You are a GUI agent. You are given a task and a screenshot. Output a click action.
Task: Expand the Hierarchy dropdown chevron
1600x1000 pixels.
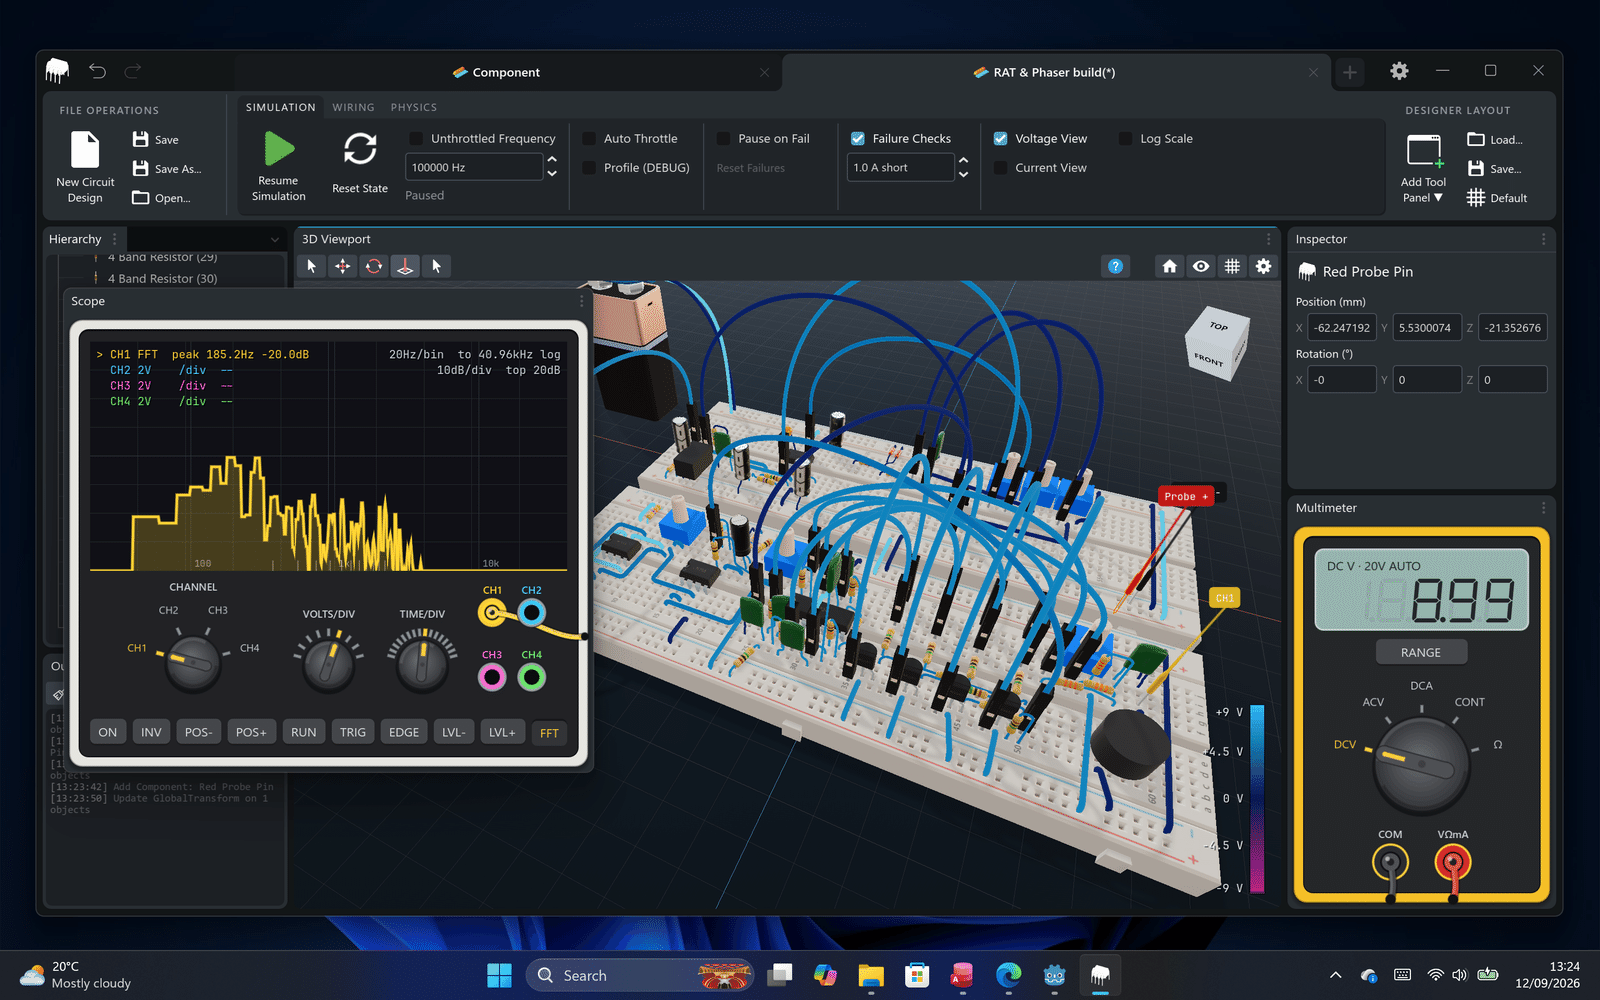pyautogui.click(x=275, y=239)
